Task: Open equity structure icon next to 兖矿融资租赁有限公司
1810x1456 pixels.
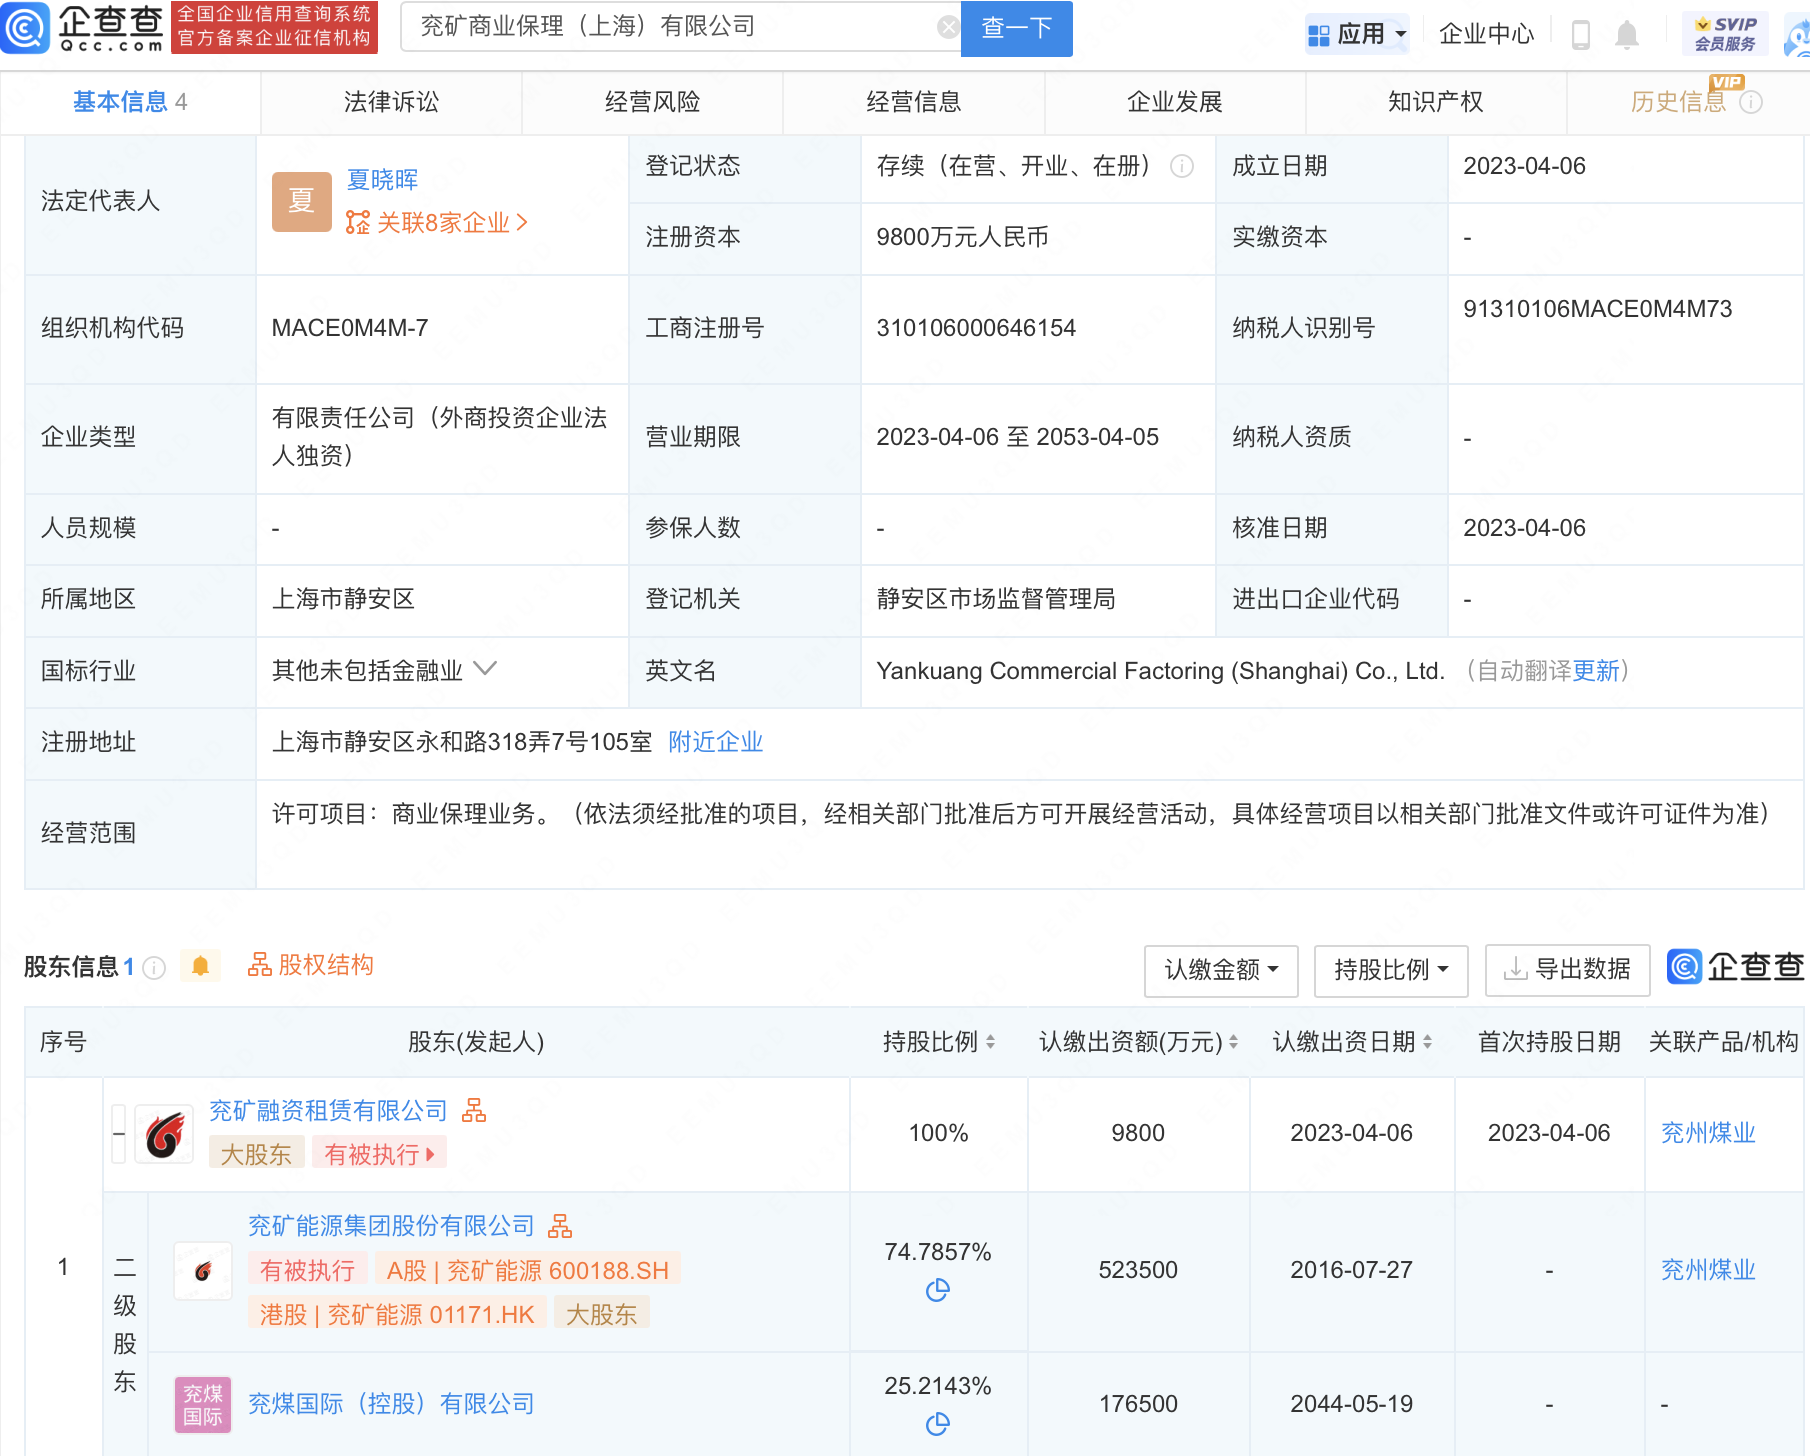Action: pos(474,1111)
